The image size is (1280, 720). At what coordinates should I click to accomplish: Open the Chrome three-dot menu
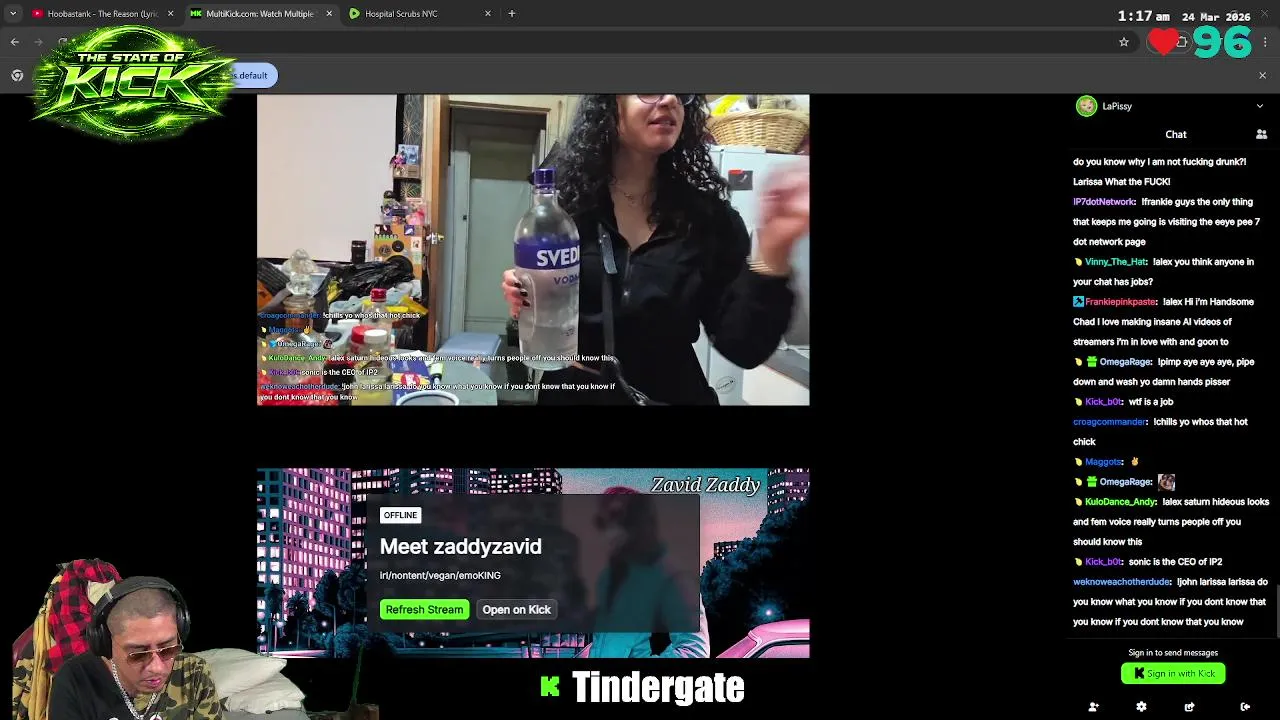pos(1265,42)
